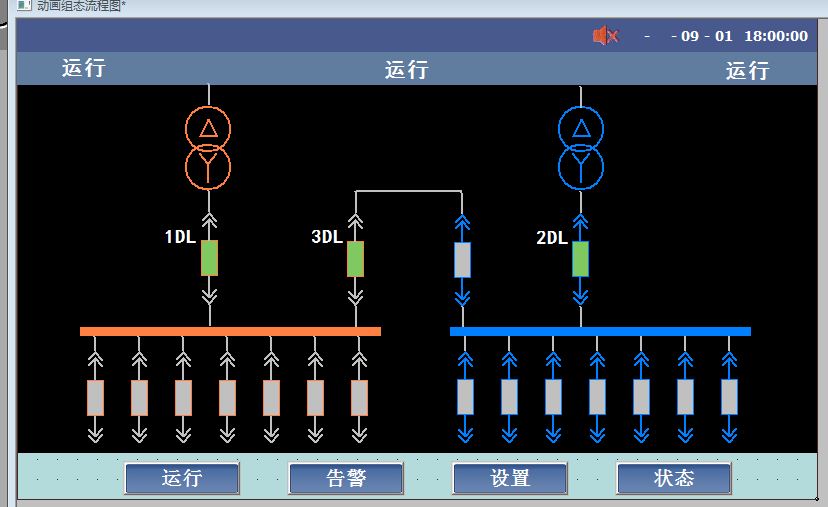Image resolution: width=828 pixels, height=507 pixels.
Task: Click the last feeder breaker under orange bus
Action: [x=359, y=397]
